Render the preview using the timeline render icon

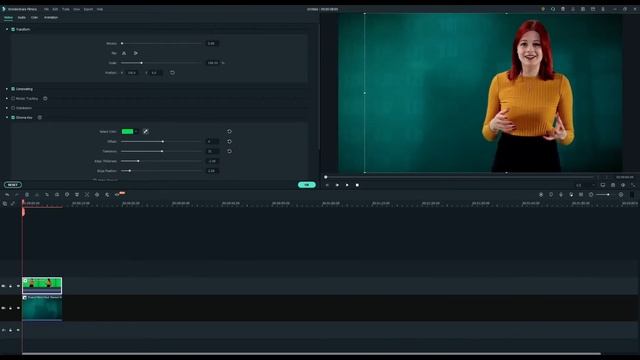541,195
